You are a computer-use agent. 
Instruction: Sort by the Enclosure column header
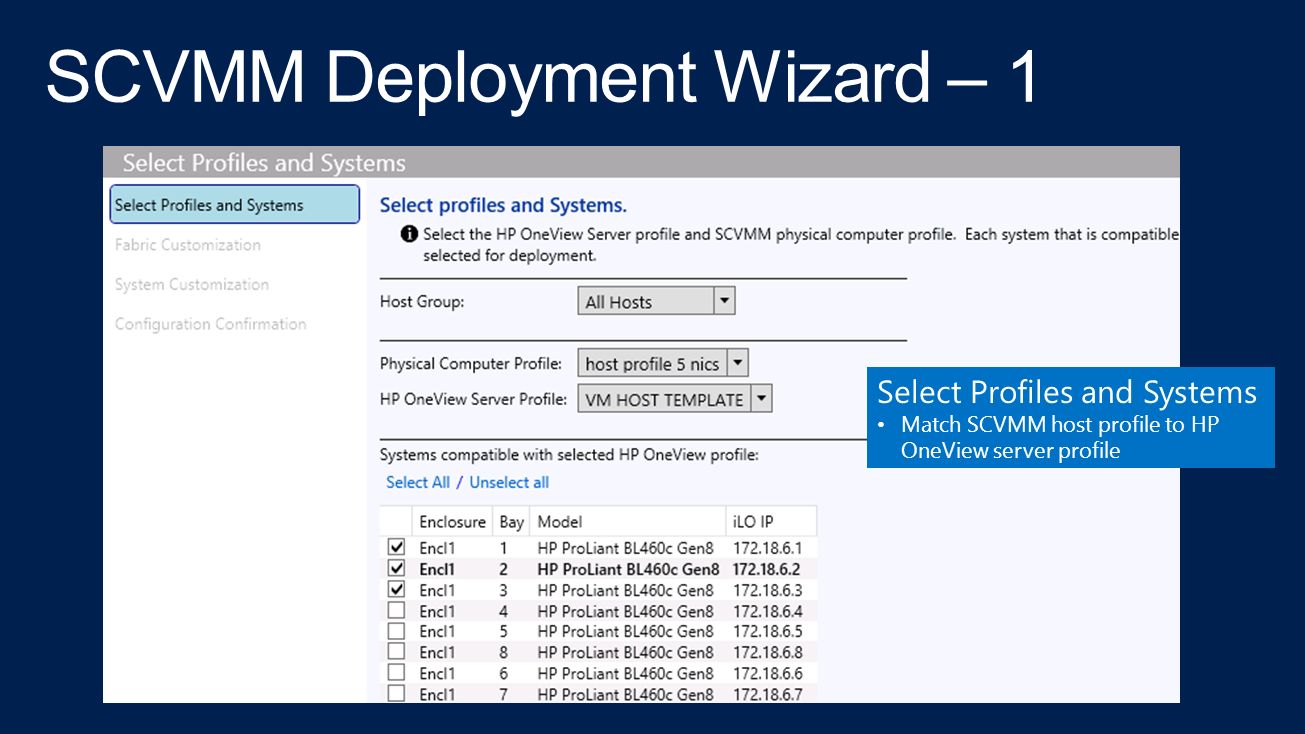[x=453, y=521]
